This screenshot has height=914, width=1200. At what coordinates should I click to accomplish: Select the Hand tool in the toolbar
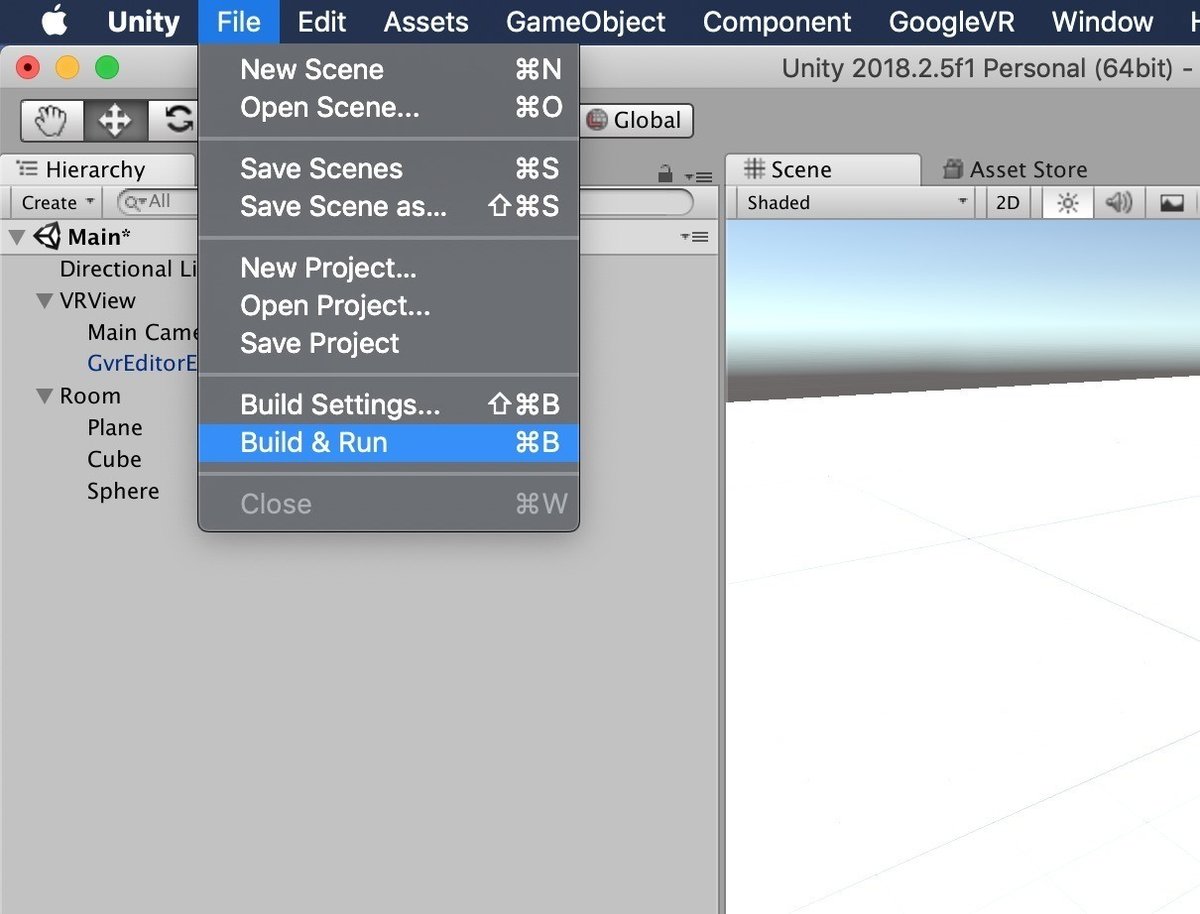click(x=52, y=121)
